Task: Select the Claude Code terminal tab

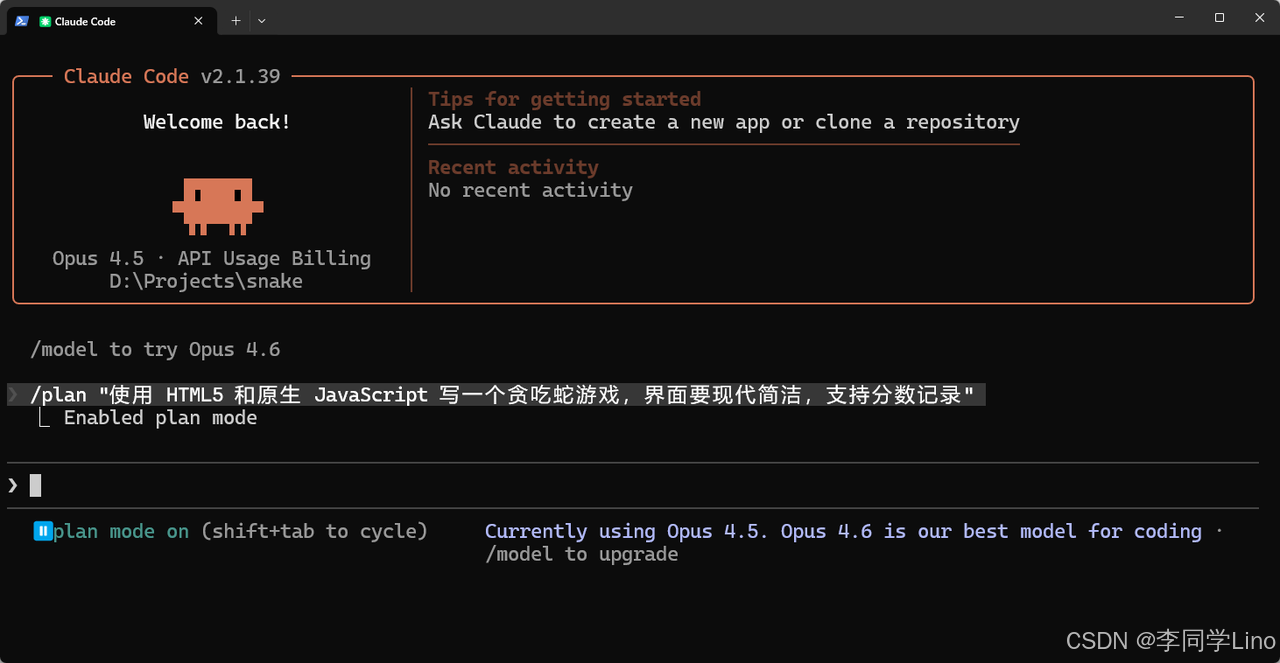Action: (110, 20)
